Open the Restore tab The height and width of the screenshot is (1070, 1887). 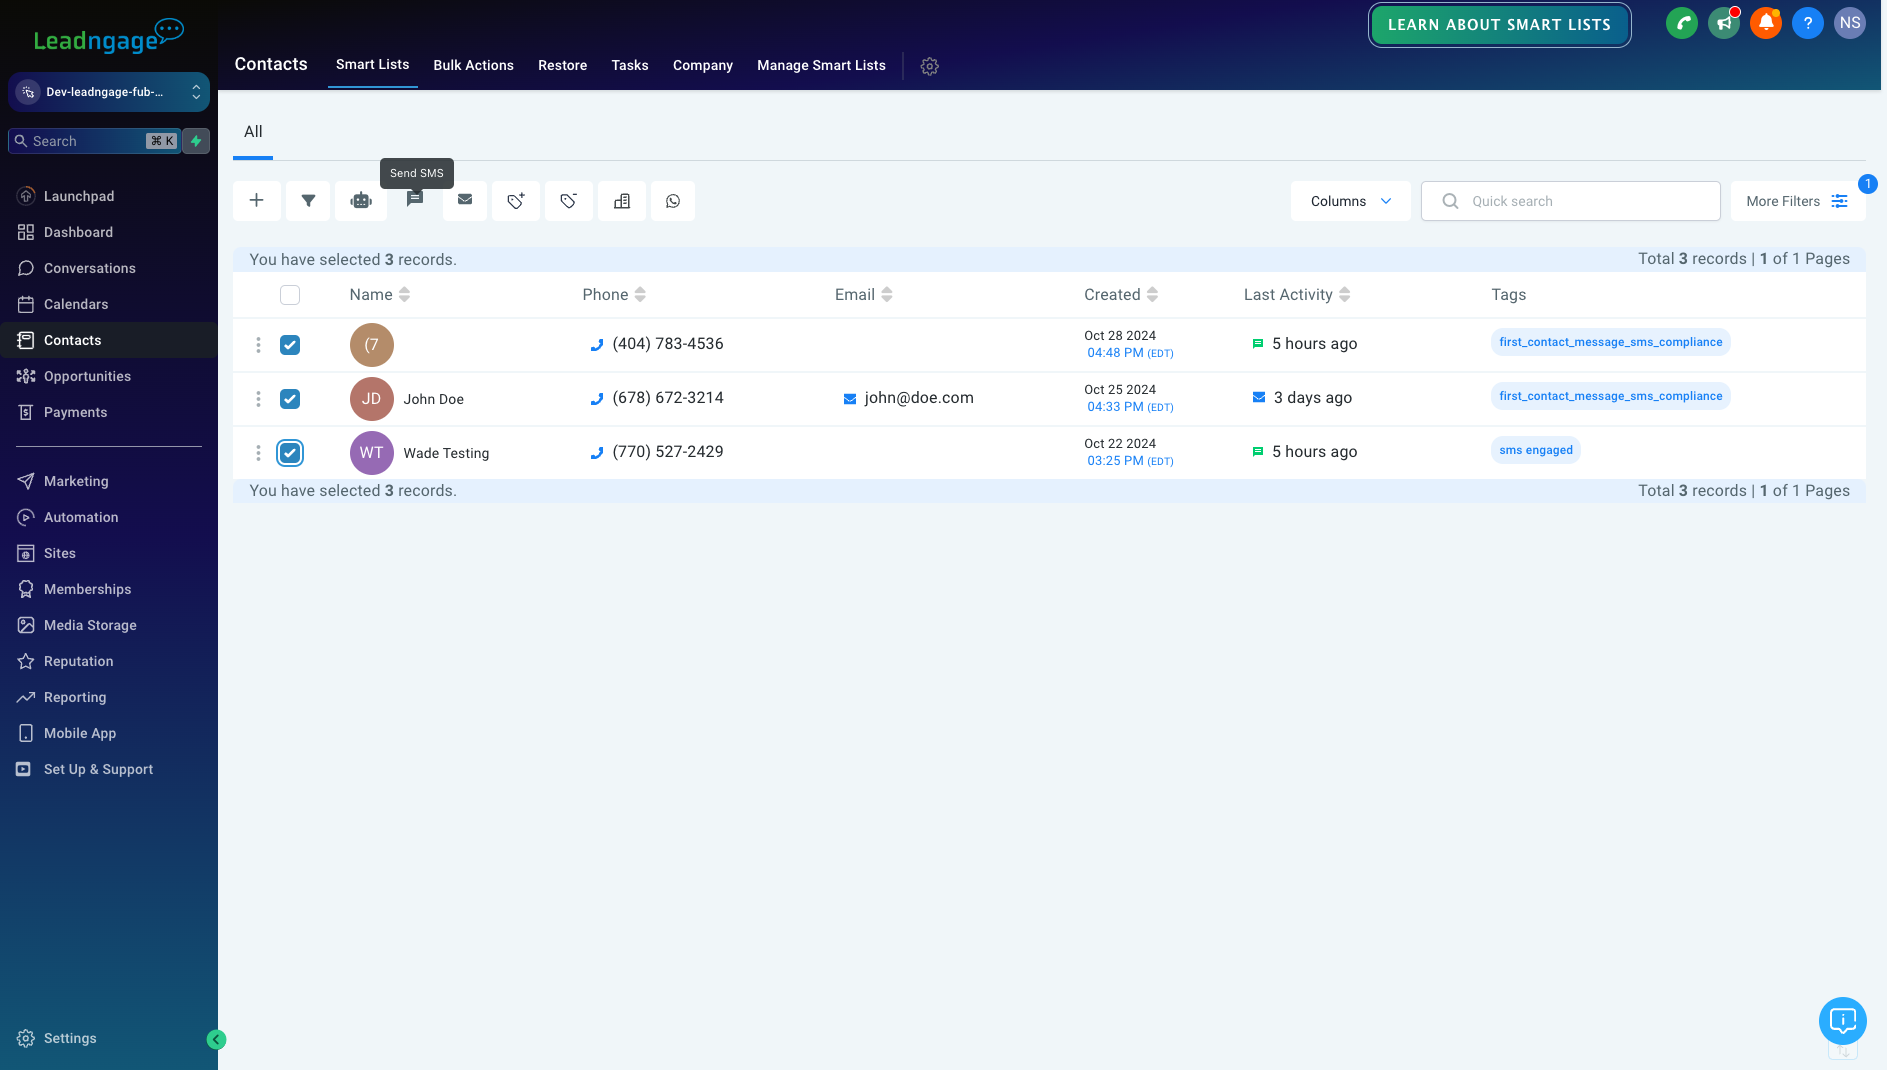pyautogui.click(x=562, y=65)
